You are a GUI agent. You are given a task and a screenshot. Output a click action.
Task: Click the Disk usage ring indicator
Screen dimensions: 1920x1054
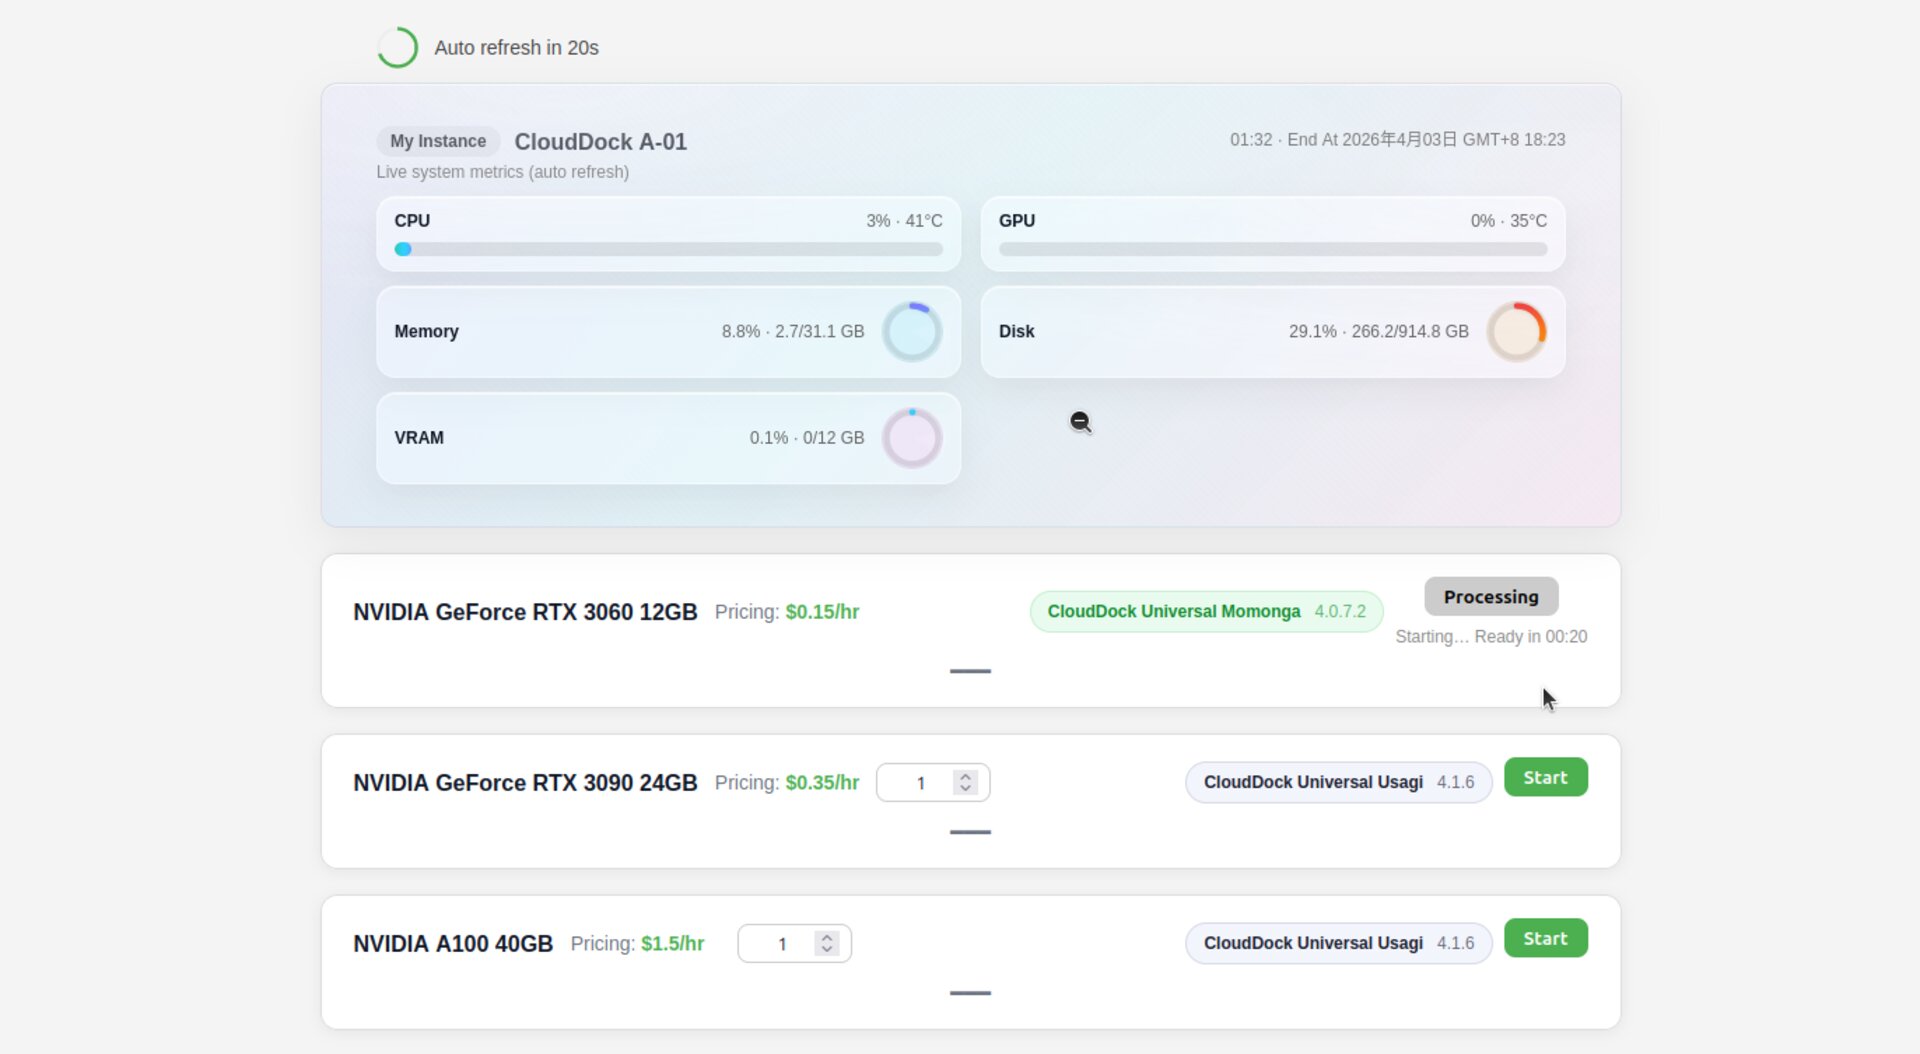[x=1516, y=332]
